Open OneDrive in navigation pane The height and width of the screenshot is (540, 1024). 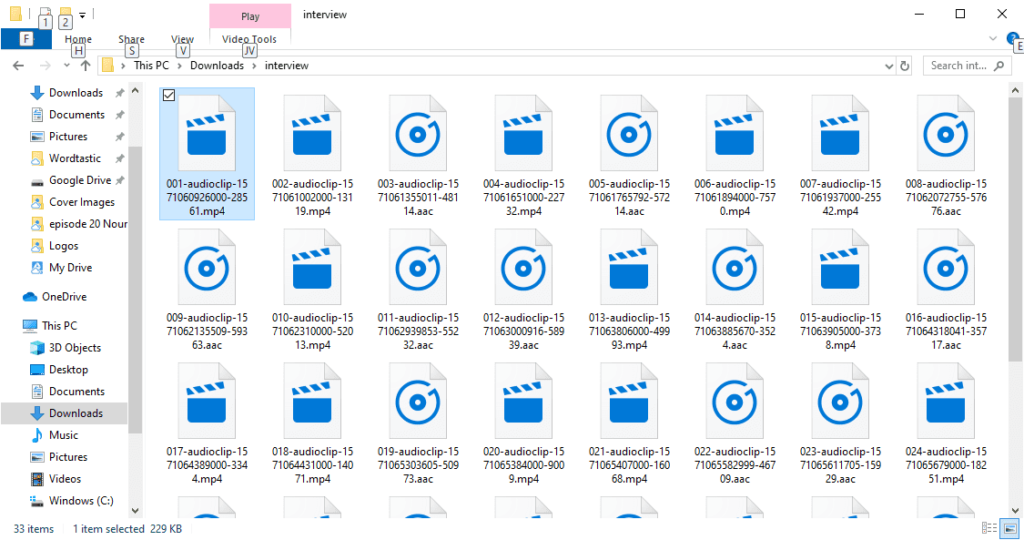click(x=64, y=296)
